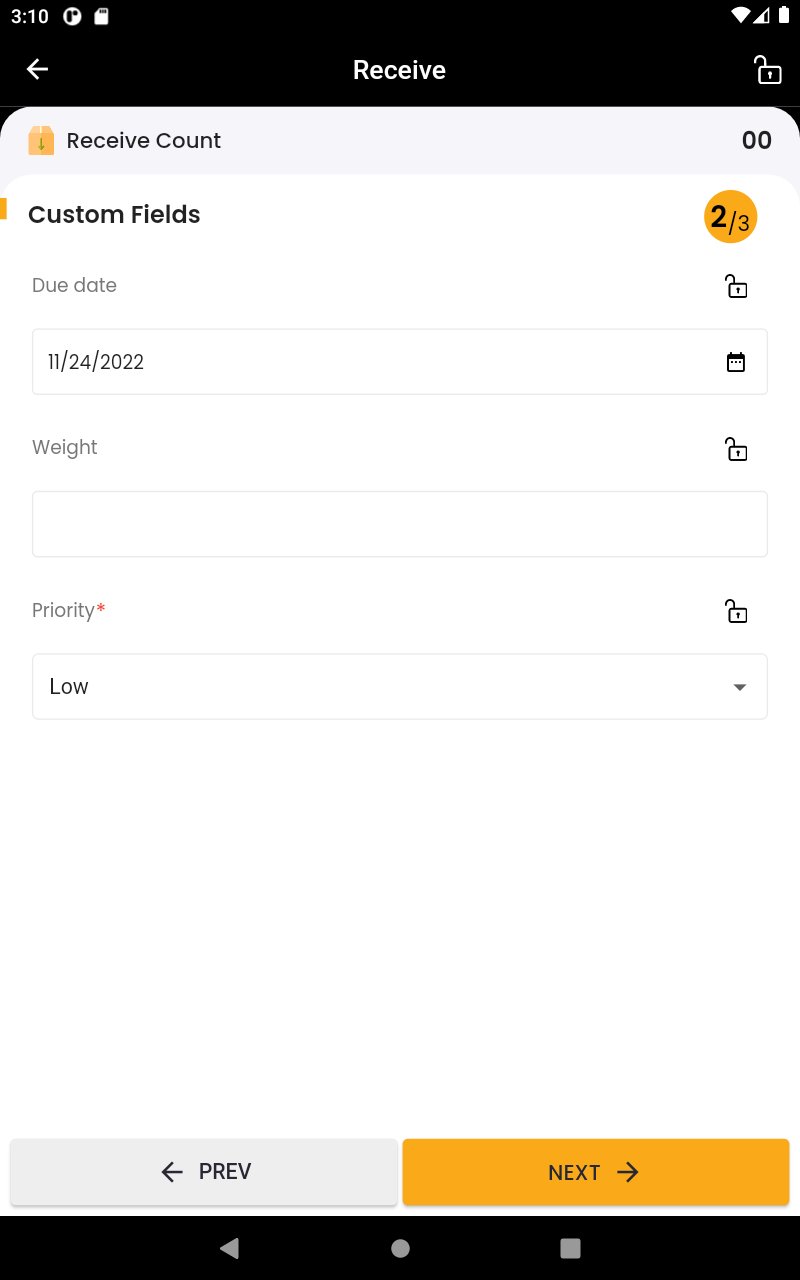Focus the Weight input field

click(x=400, y=524)
